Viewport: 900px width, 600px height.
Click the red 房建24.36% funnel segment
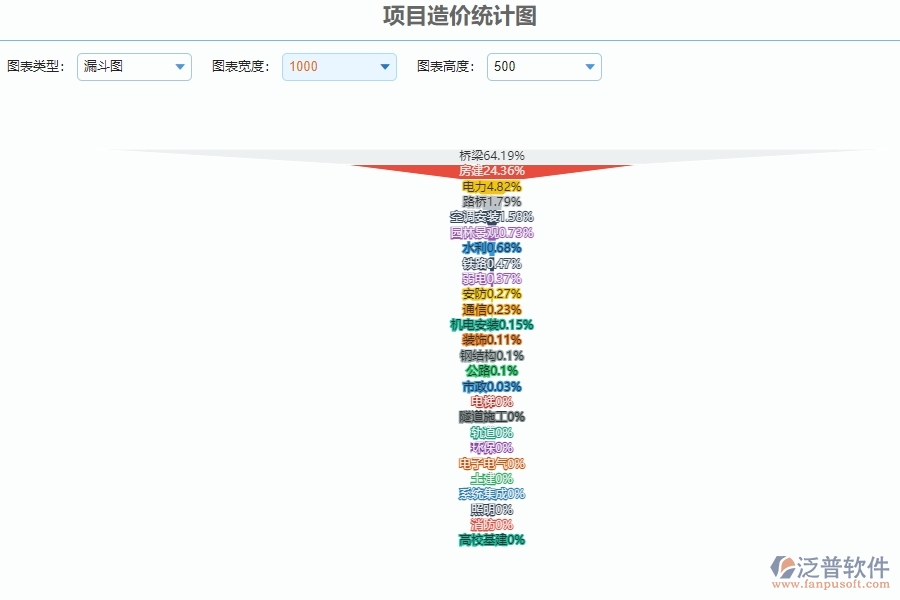click(x=490, y=171)
